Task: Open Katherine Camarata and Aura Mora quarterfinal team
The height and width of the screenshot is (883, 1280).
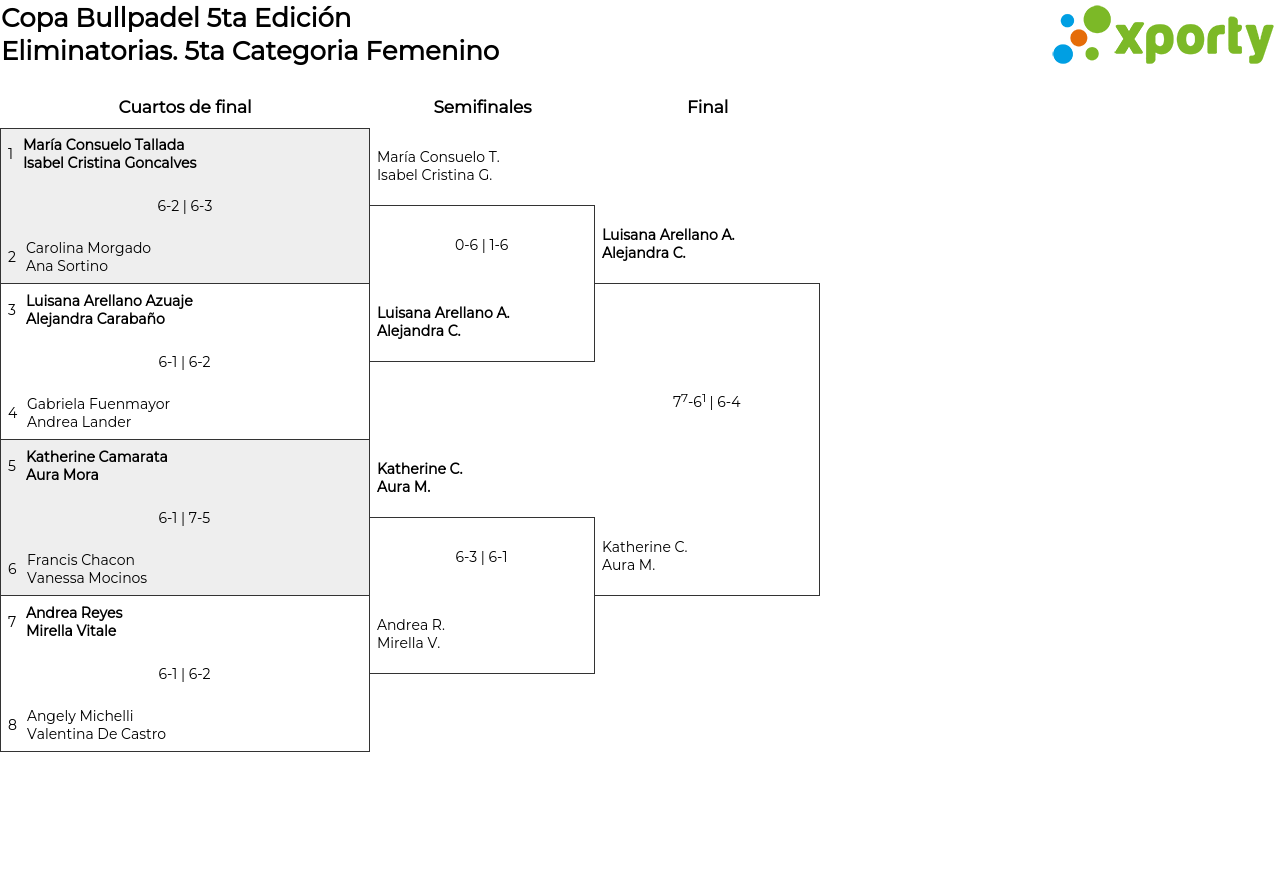Action: pyautogui.click(x=96, y=466)
